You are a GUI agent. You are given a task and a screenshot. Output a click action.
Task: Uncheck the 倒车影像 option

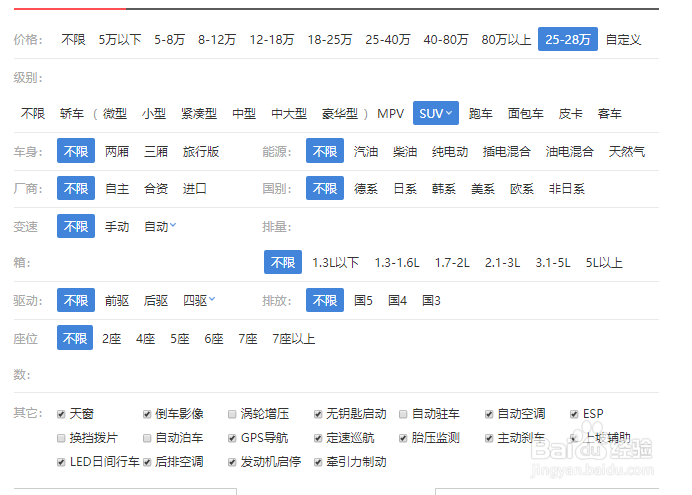click(147, 414)
